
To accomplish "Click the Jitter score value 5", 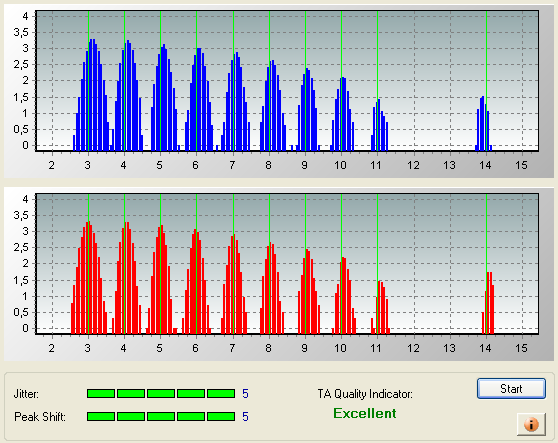I will click(x=245, y=394).
